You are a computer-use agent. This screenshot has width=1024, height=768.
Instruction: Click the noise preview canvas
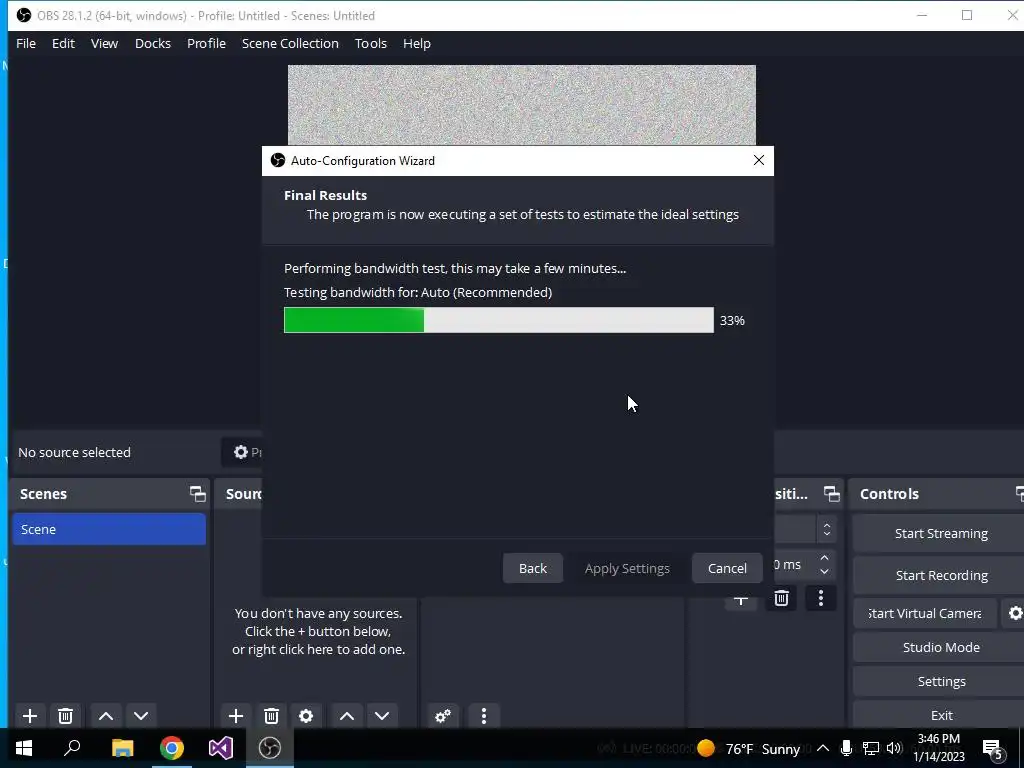coord(522,105)
